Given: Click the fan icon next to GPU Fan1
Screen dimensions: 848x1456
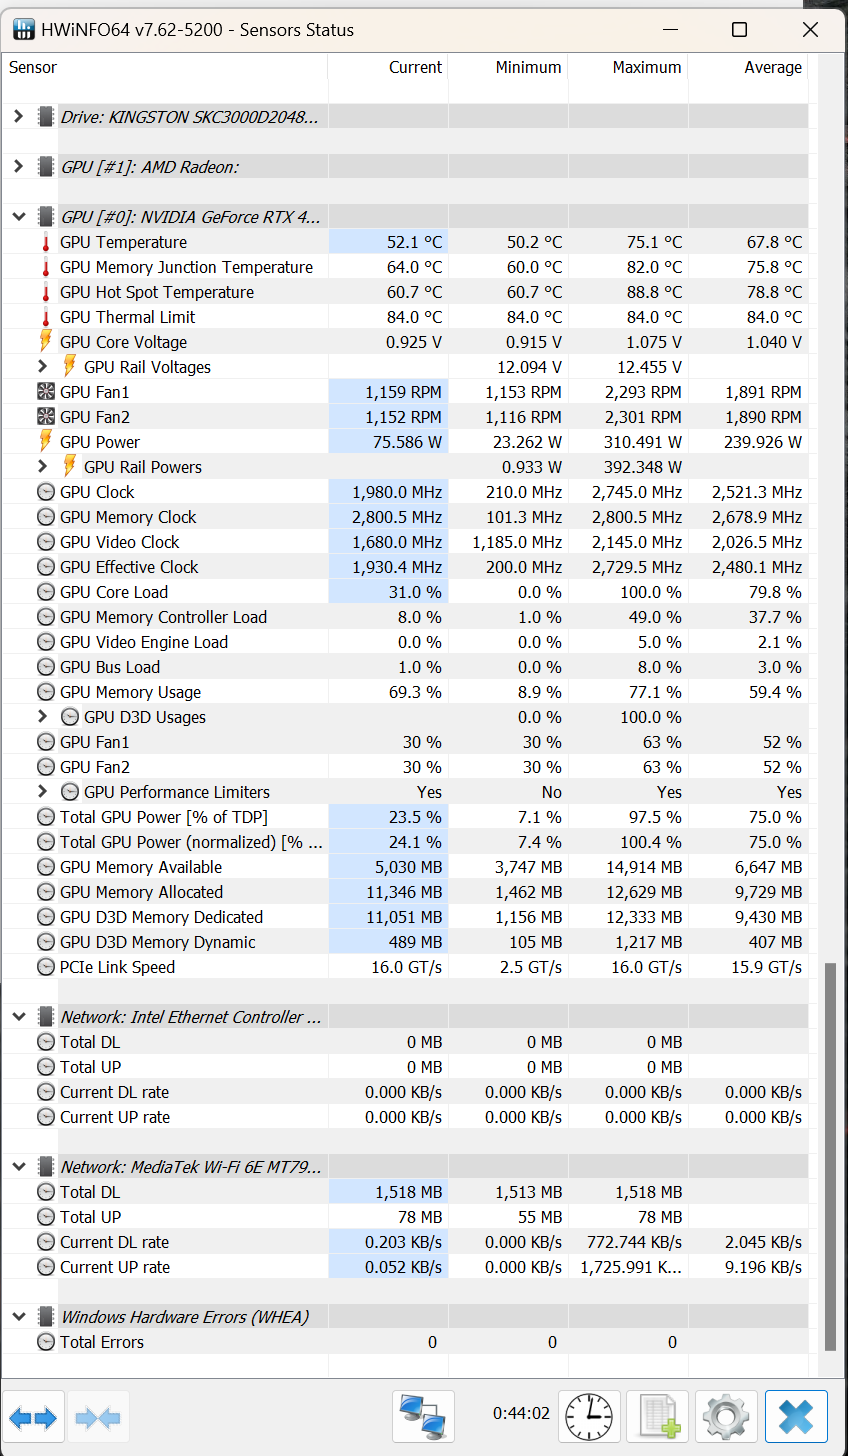Looking at the screenshot, I should [x=45, y=391].
